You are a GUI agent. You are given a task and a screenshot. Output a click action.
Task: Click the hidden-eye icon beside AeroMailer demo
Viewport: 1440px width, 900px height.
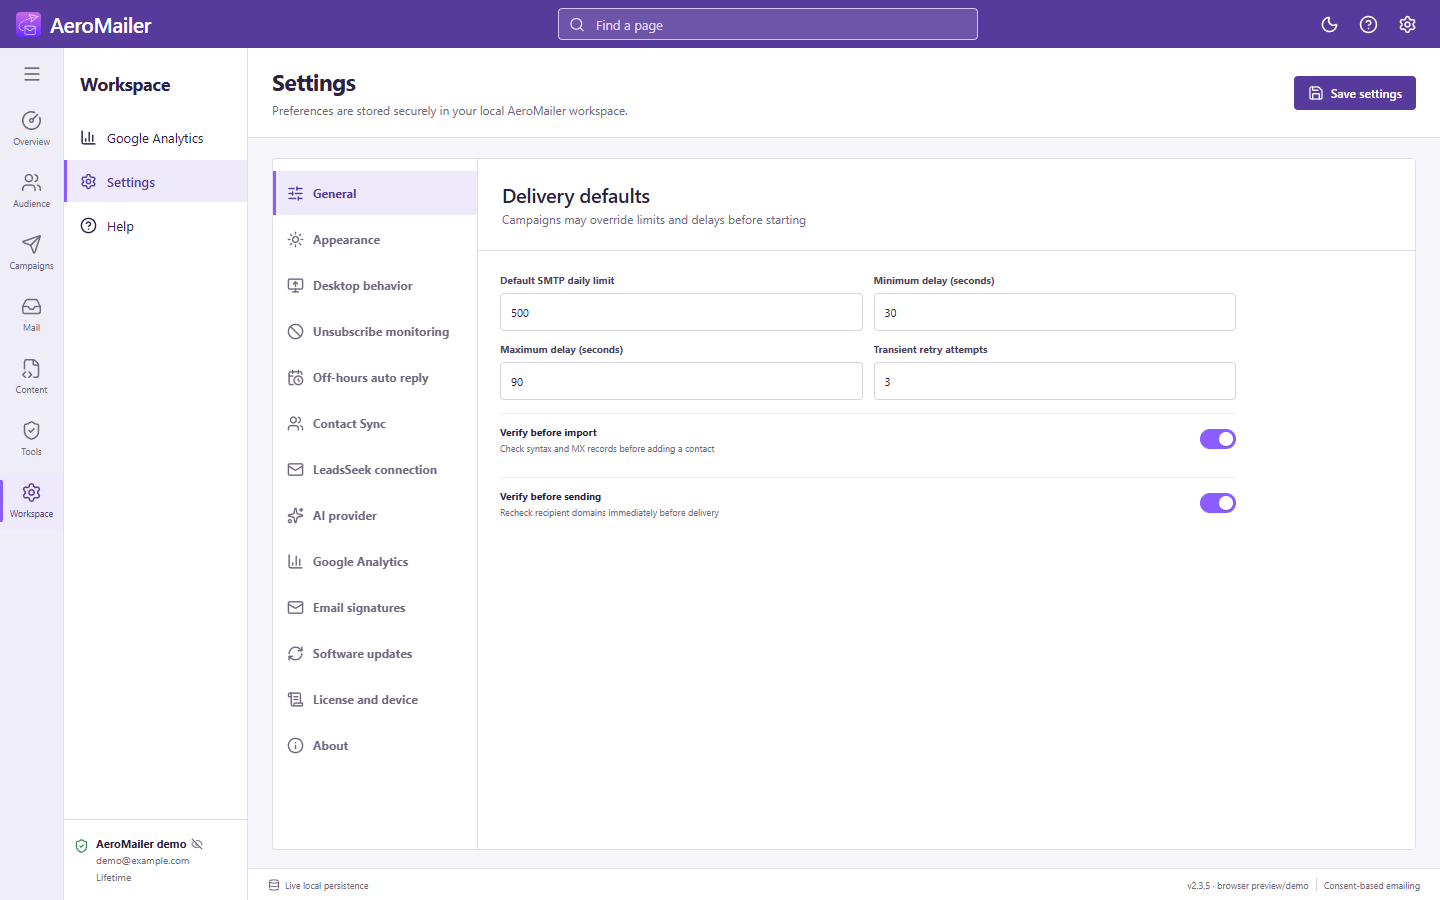point(197,844)
